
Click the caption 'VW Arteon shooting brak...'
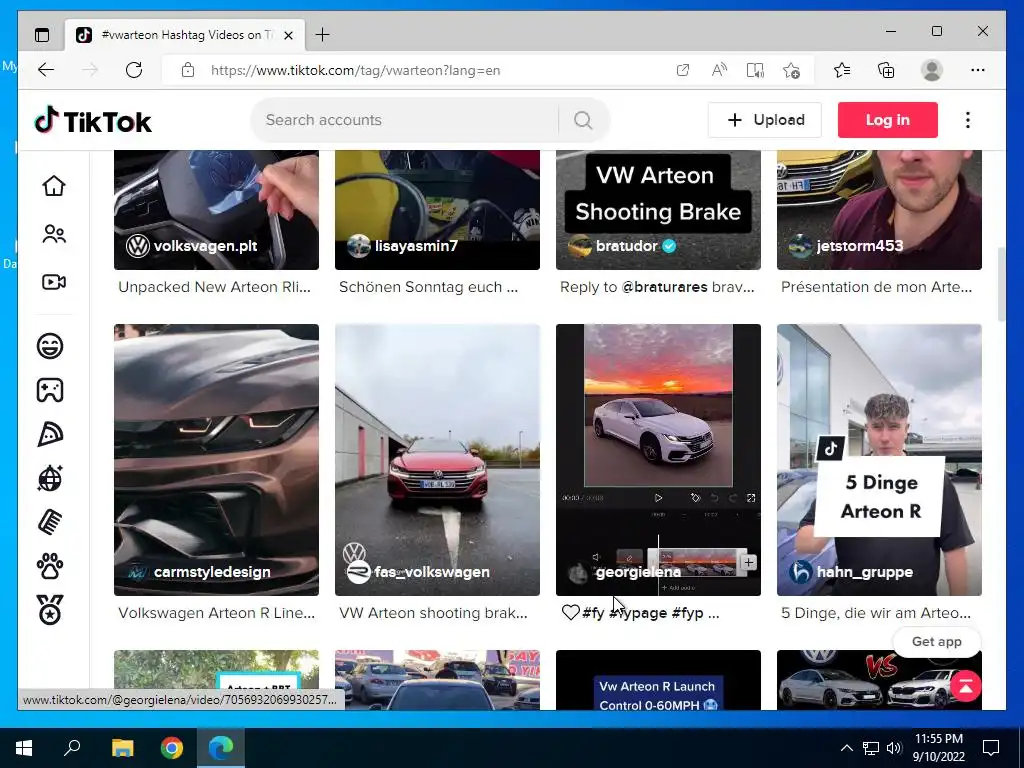click(433, 613)
